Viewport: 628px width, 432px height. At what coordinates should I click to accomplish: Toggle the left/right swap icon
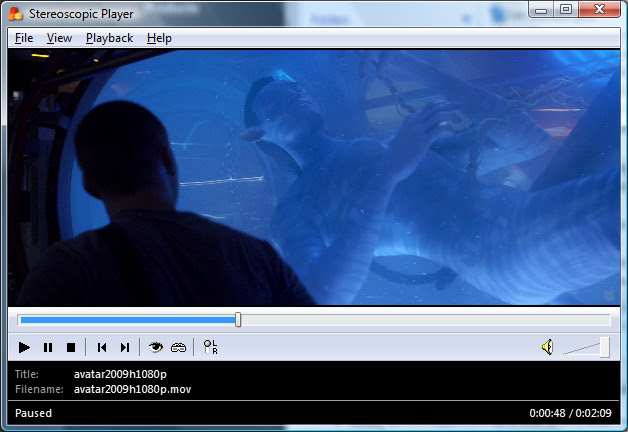pos(210,347)
